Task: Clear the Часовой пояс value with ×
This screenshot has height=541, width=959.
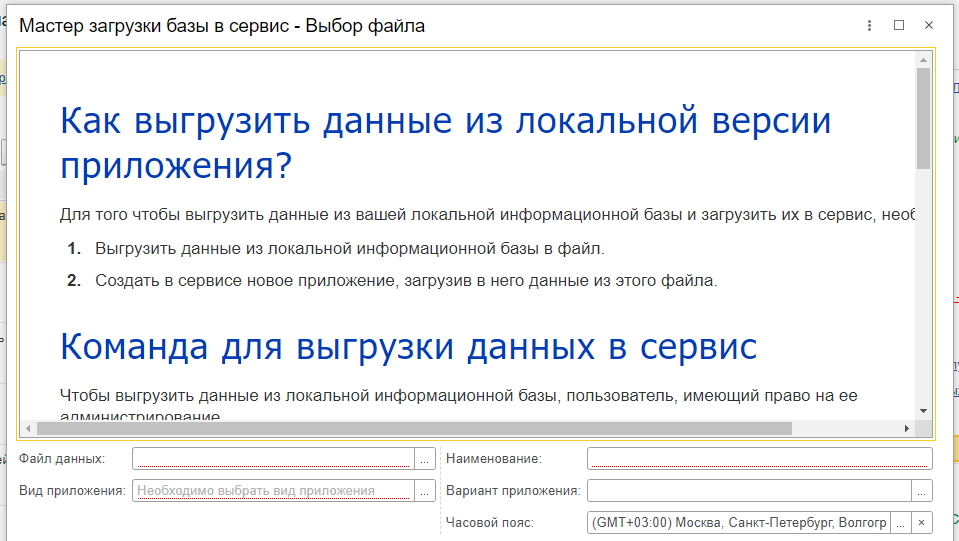Action: pyautogui.click(x=922, y=523)
